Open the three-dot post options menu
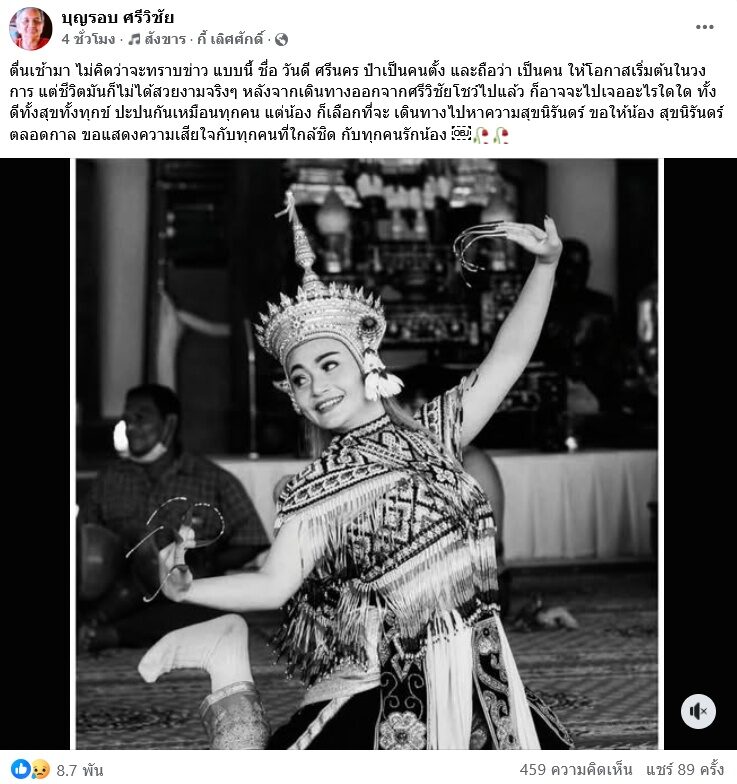The width and height of the screenshot is (737, 784). click(704, 27)
